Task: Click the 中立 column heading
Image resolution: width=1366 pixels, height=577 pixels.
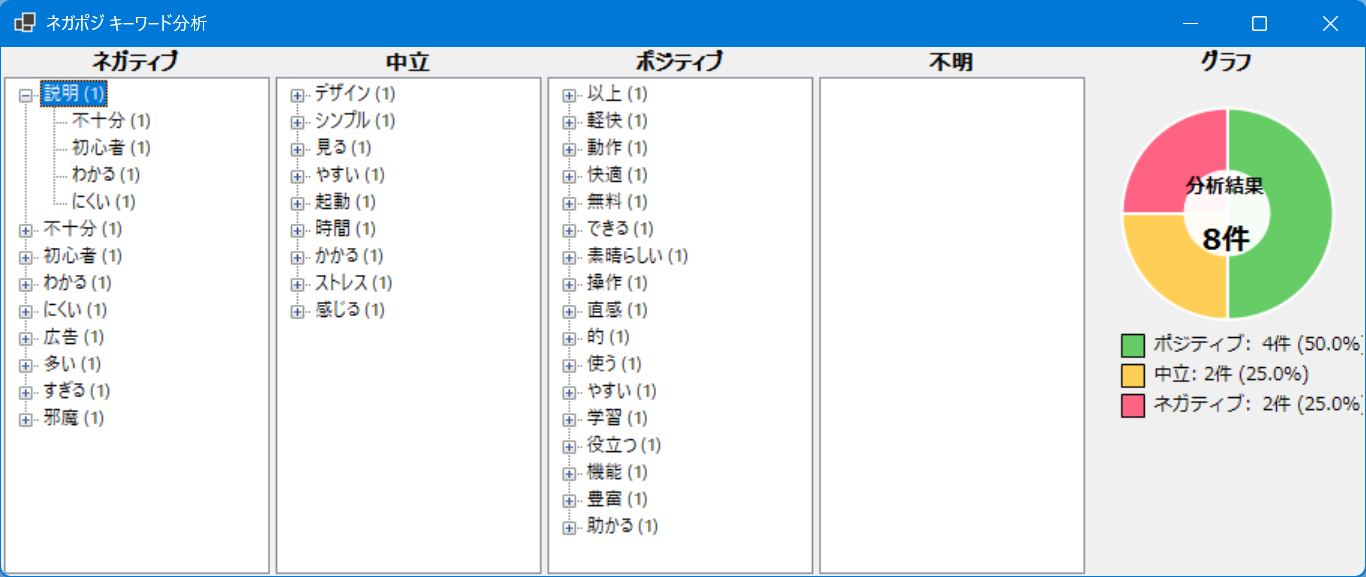Action: [x=407, y=62]
